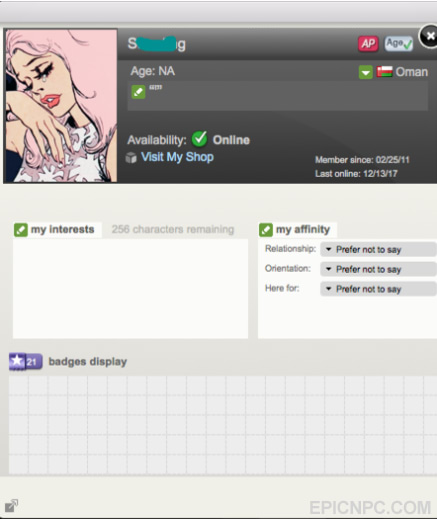Image resolution: width=437 pixels, height=519 pixels.
Task: Click inside the my interests text box
Action: pyautogui.click(x=130, y=289)
